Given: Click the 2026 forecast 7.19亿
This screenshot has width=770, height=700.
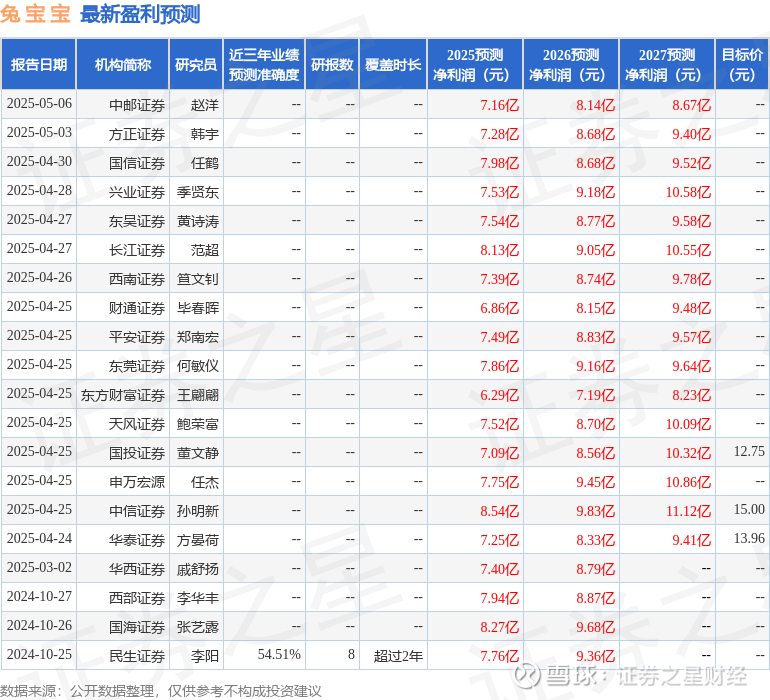Looking at the screenshot, I should click(x=595, y=395).
